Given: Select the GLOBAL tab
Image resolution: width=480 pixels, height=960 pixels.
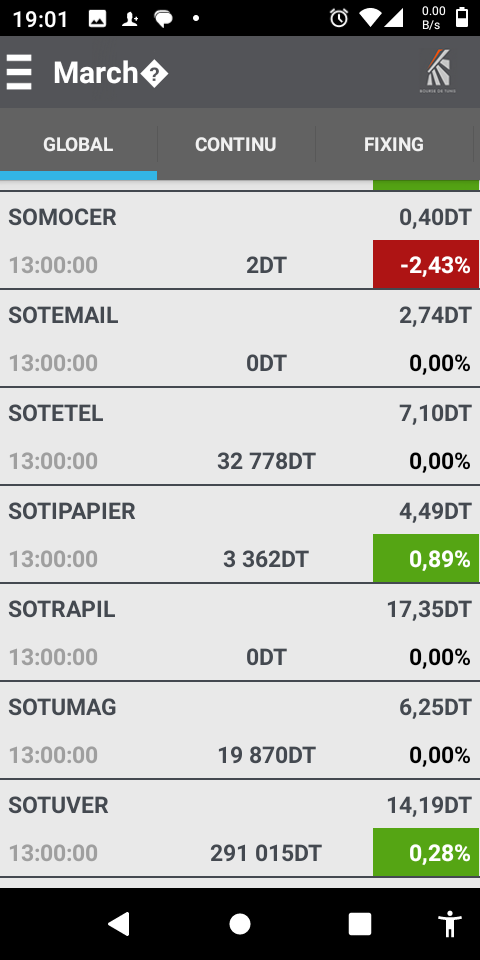Looking at the screenshot, I should (78, 144).
